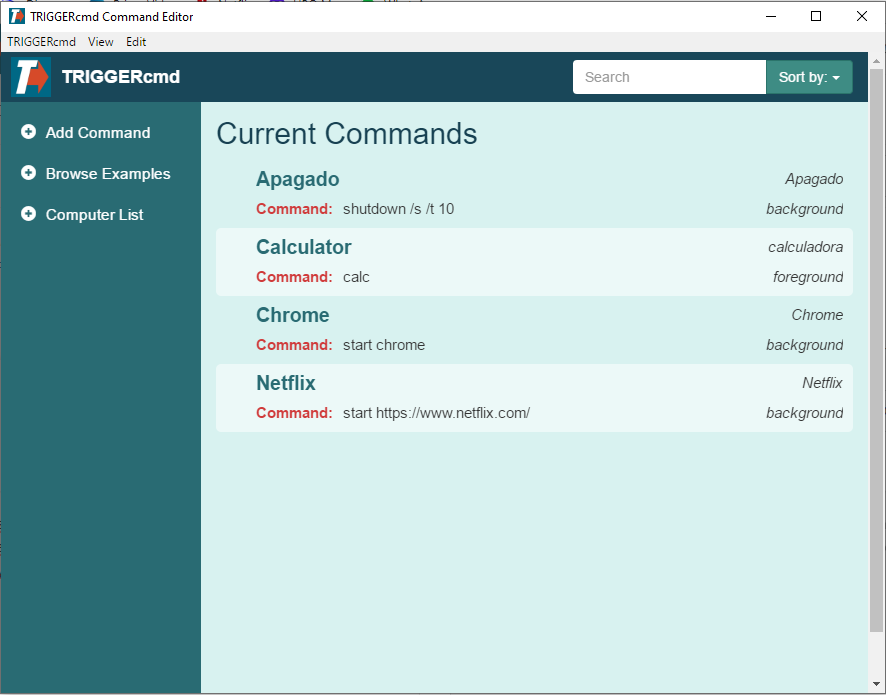The height and width of the screenshot is (695, 886).
Task: Click the plus icon beside Browse Examples
Action: pyautogui.click(x=28, y=173)
